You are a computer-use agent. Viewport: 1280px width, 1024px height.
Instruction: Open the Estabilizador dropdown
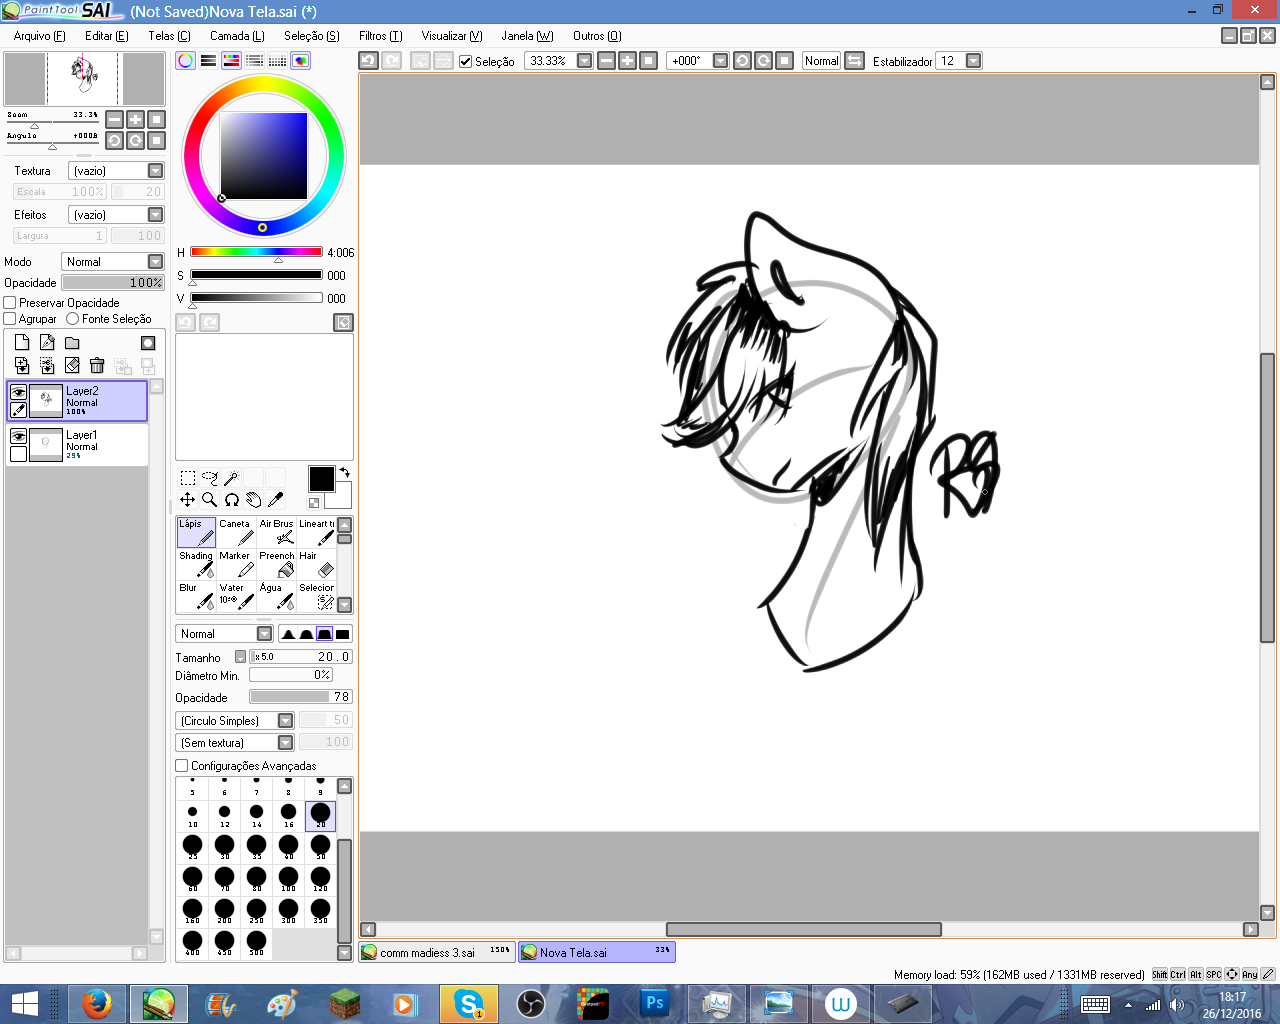click(973, 61)
